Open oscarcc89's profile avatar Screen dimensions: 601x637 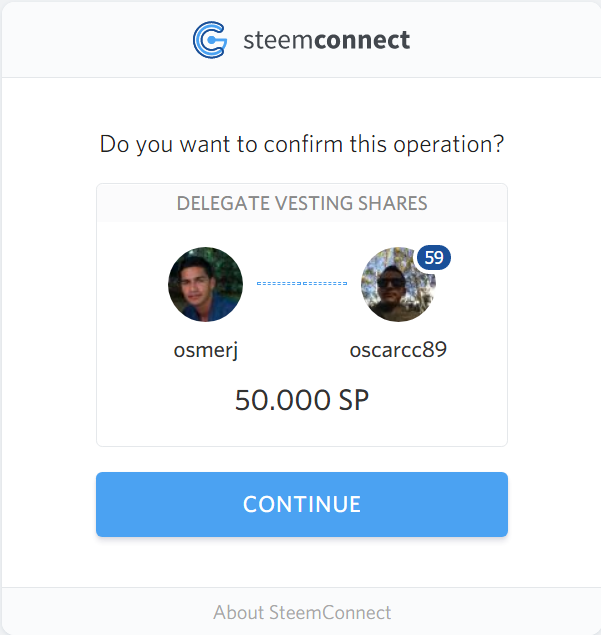point(397,285)
